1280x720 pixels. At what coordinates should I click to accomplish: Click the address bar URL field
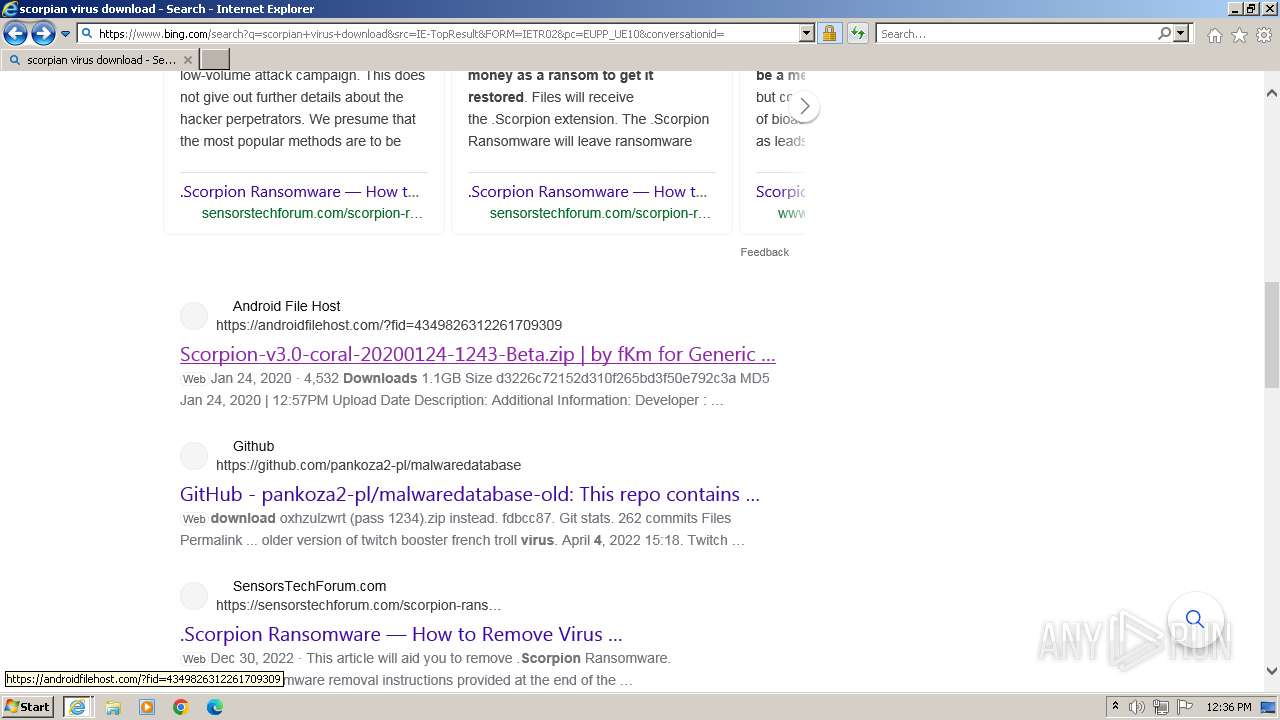pos(438,33)
